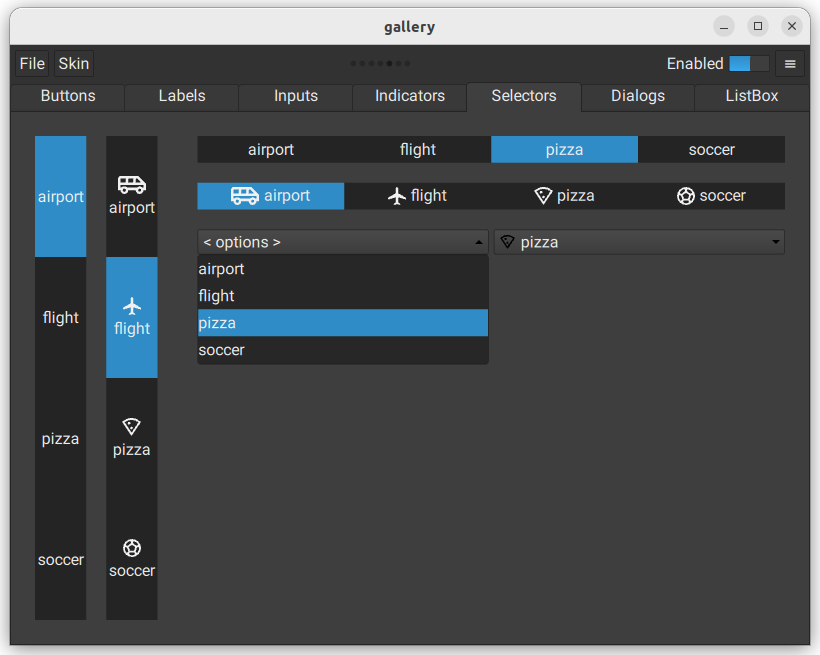The height and width of the screenshot is (655, 820).
Task: Select flight in the vertical text-only bar
Action: 61,318
